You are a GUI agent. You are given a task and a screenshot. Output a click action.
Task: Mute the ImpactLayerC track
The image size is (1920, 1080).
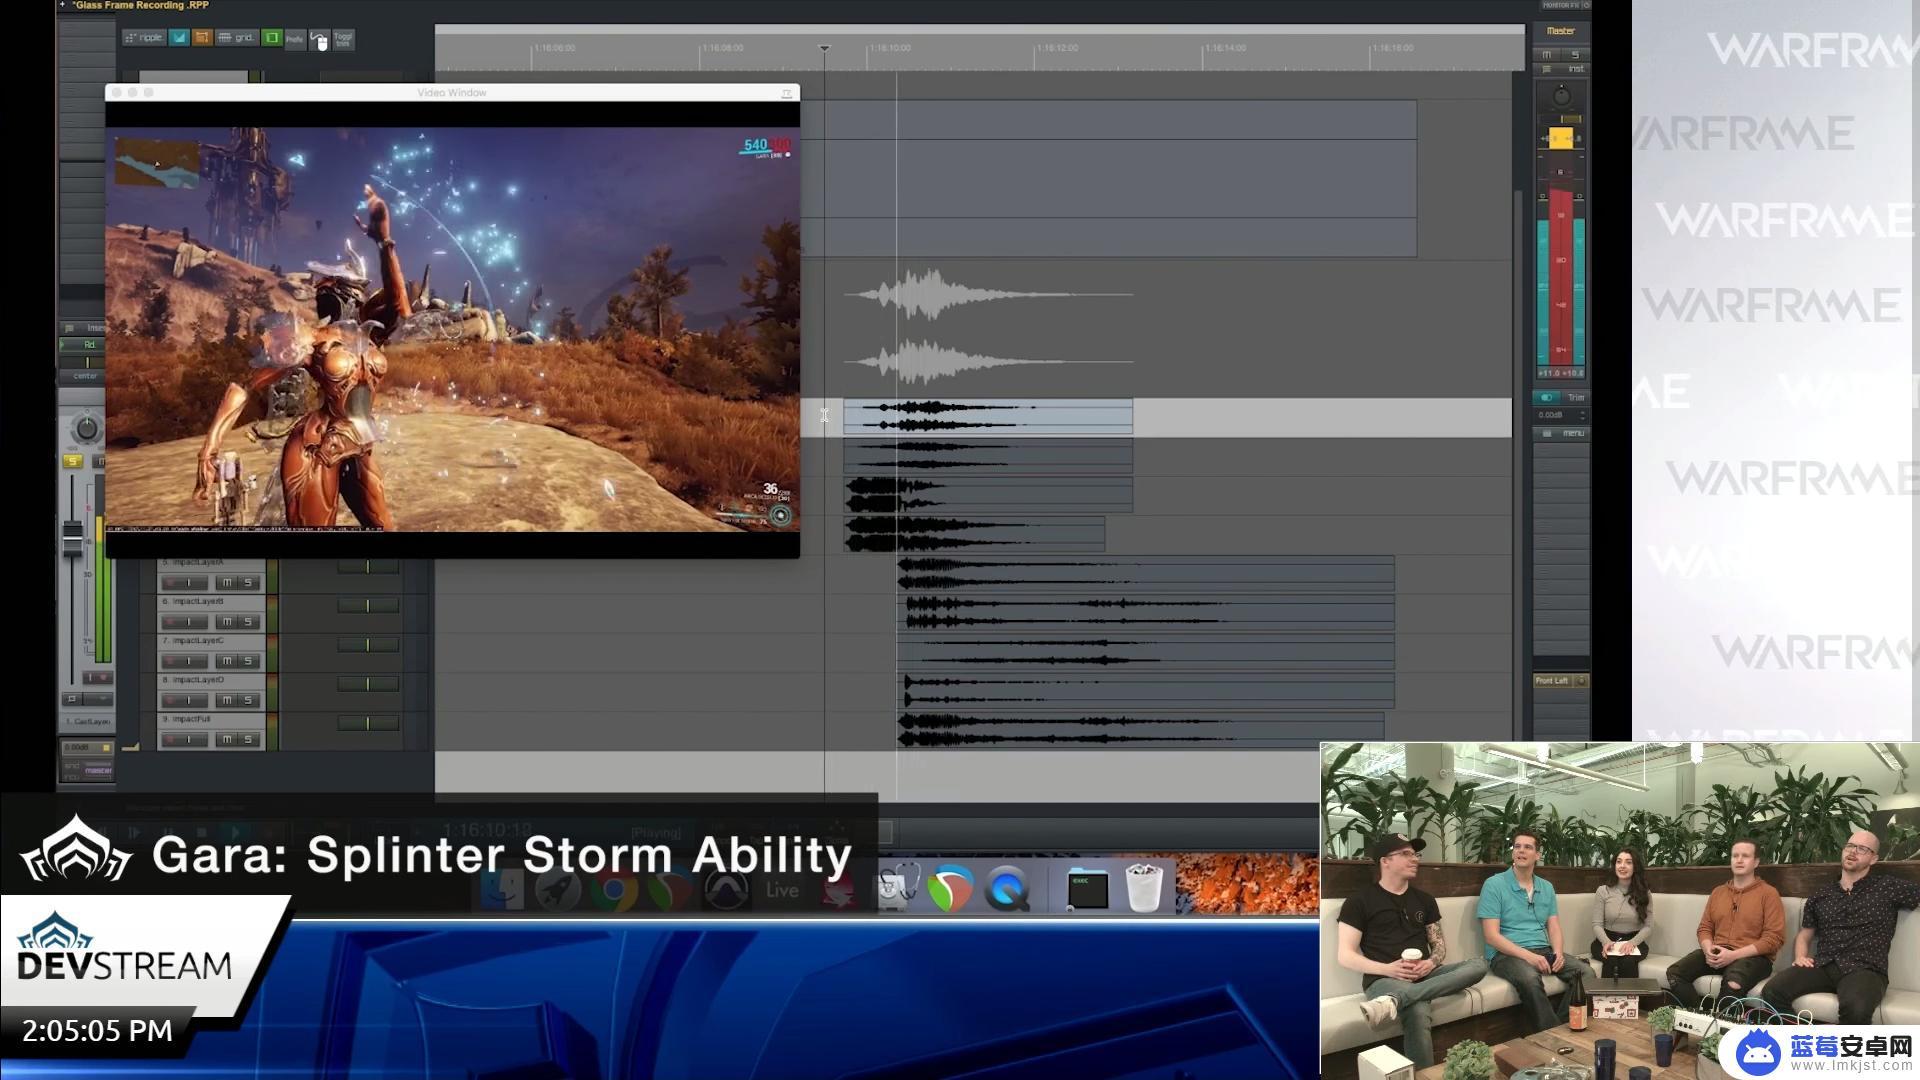coord(227,661)
